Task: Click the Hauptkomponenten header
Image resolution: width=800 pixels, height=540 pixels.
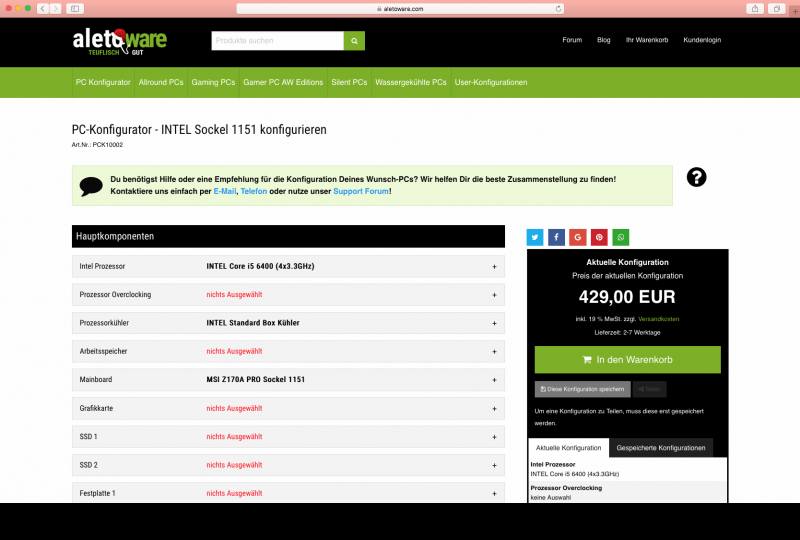Action: 288,236
